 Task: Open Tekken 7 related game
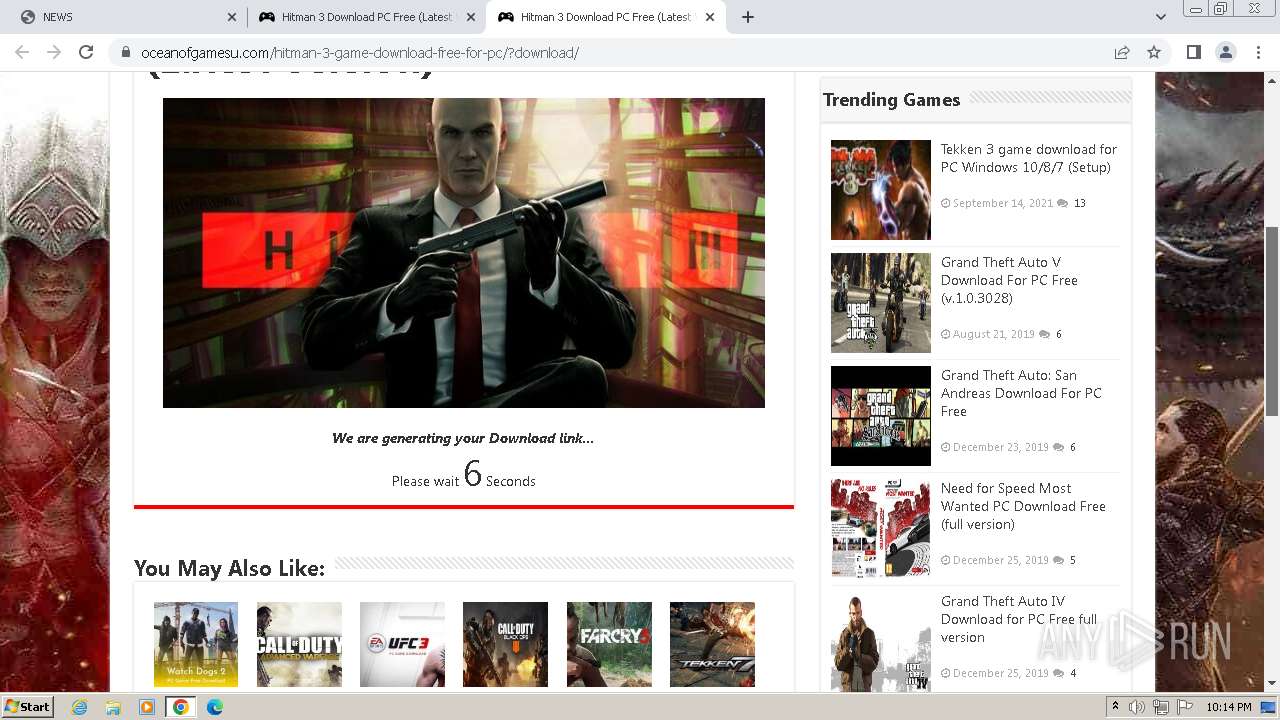click(712, 644)
